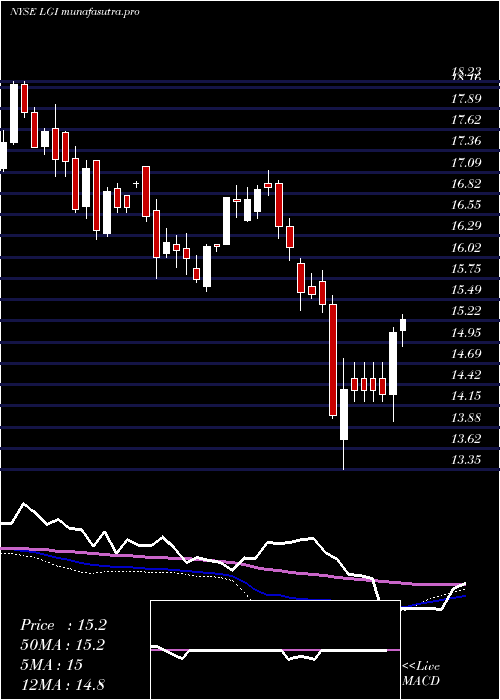
Task: Click the latest white candlestick near 15.22
Action: (x=403, y=325)
